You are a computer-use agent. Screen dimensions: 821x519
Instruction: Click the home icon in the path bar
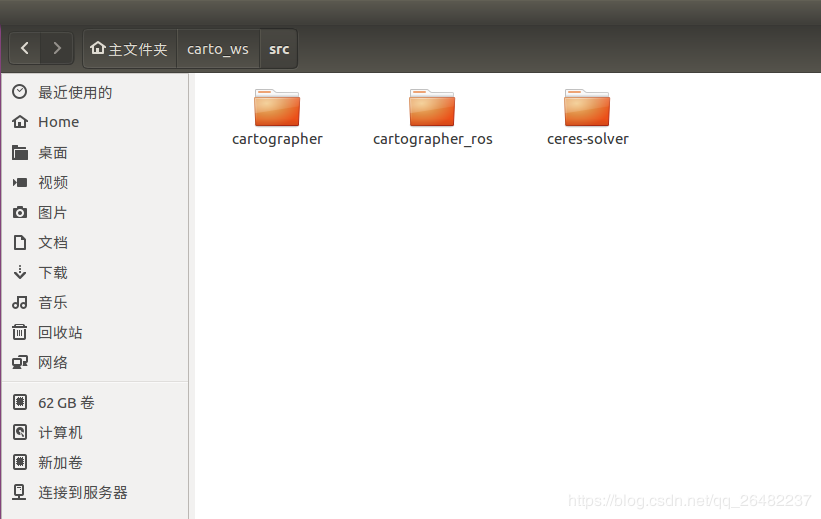98,48
